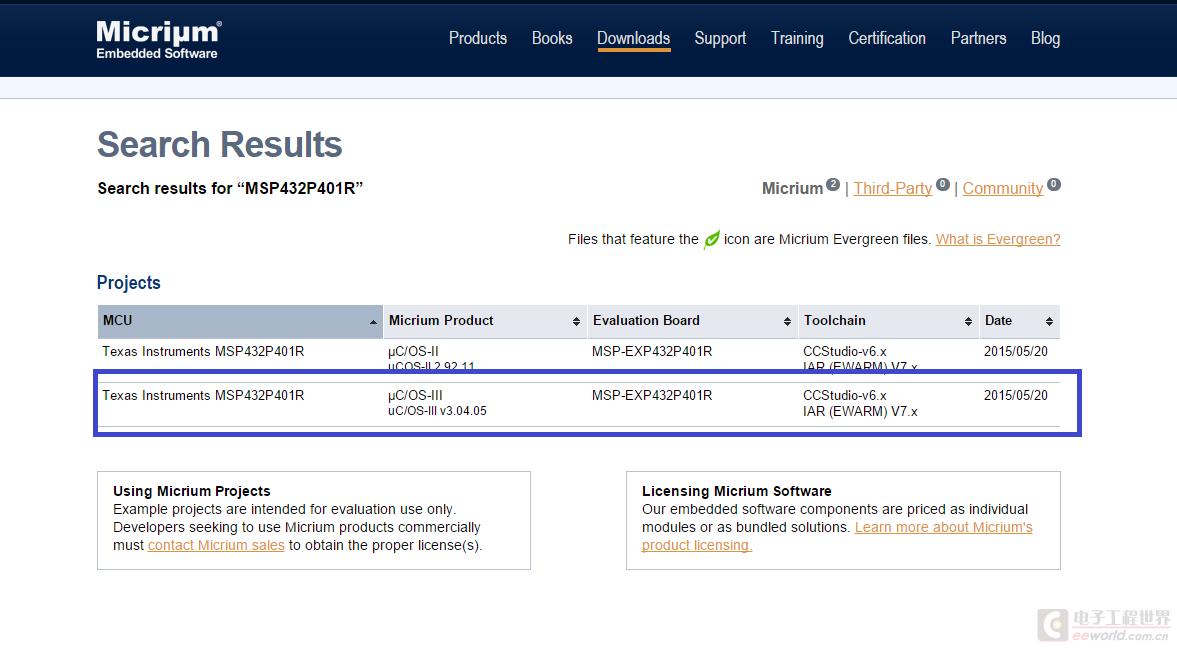This screenshot has width=1177, height=648.
Task: Select MCU cell of µC/OS-II row
Action: tap(203, 351)
